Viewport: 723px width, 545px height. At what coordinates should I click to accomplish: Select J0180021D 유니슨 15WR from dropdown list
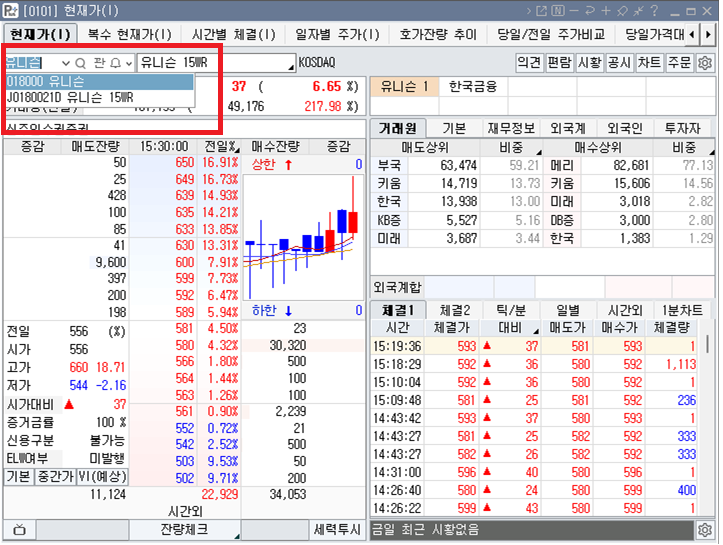[100, 97]
